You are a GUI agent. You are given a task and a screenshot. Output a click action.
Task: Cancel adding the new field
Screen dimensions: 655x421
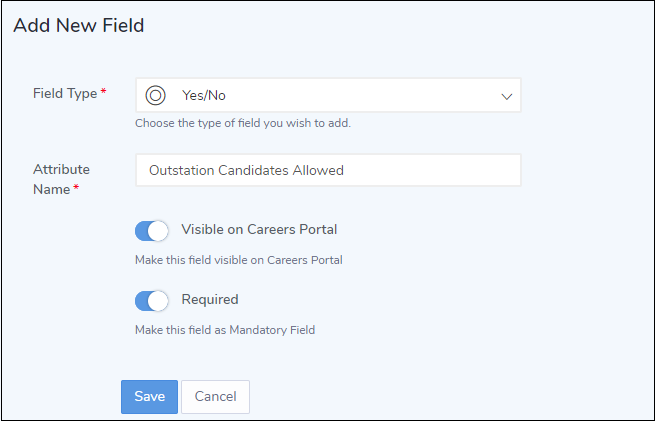click(215, 397)
